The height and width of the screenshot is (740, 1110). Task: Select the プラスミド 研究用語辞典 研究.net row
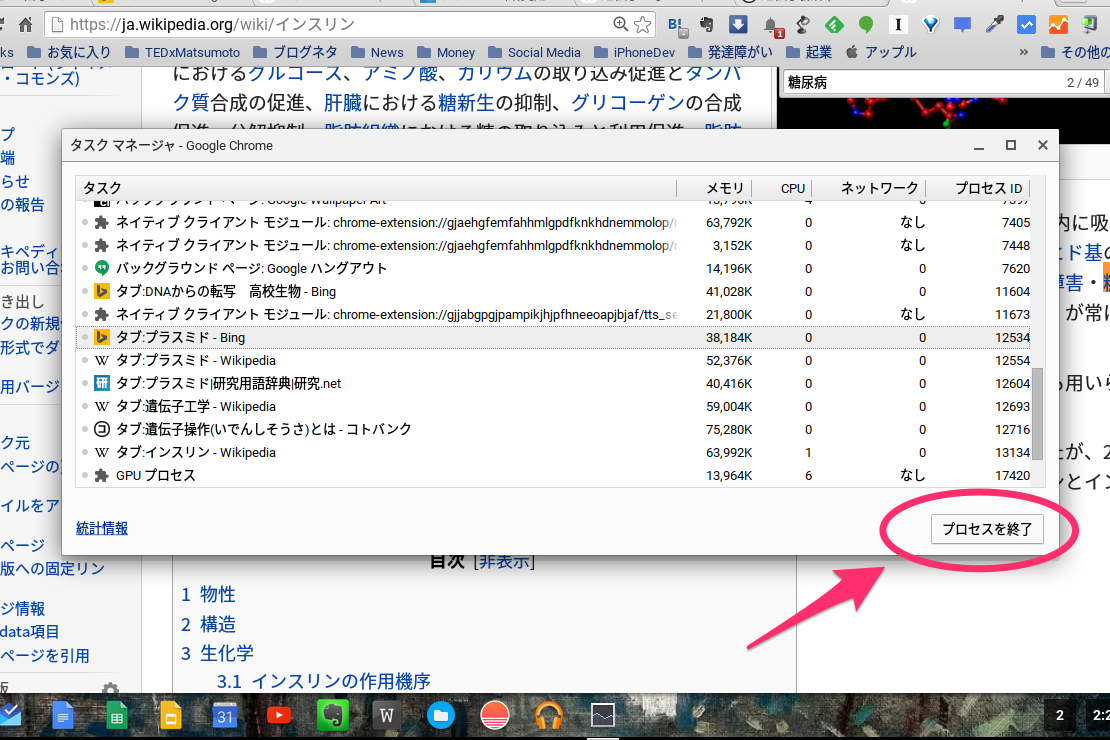point(553,383)
